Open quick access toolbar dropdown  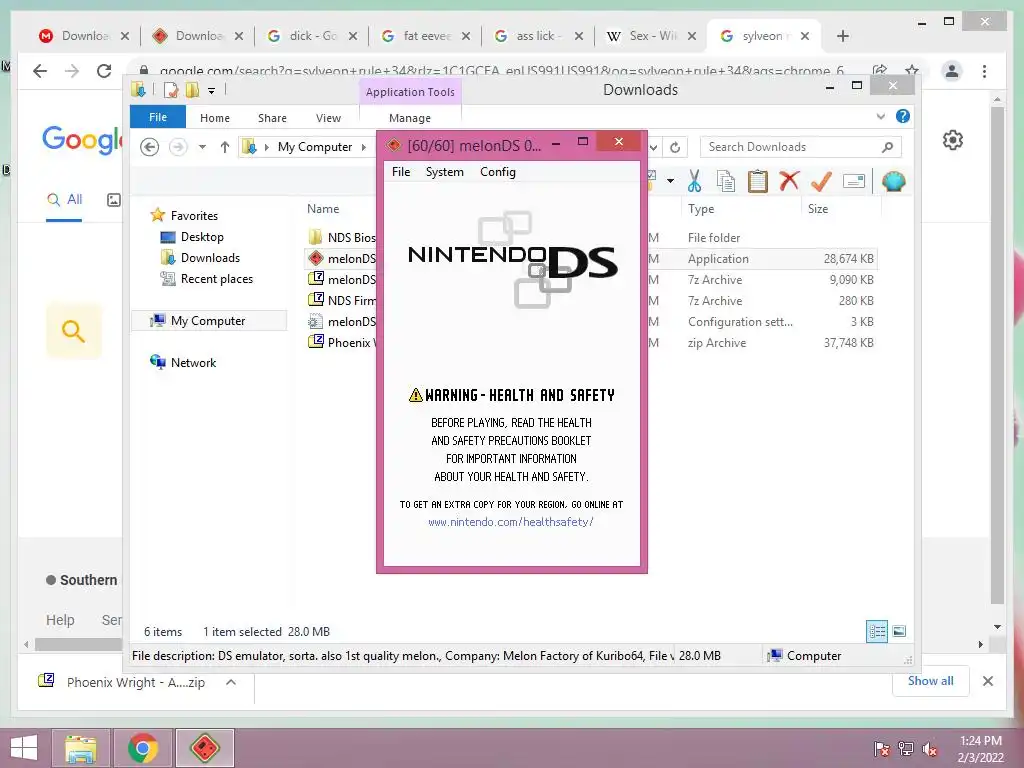click(212, 91)
